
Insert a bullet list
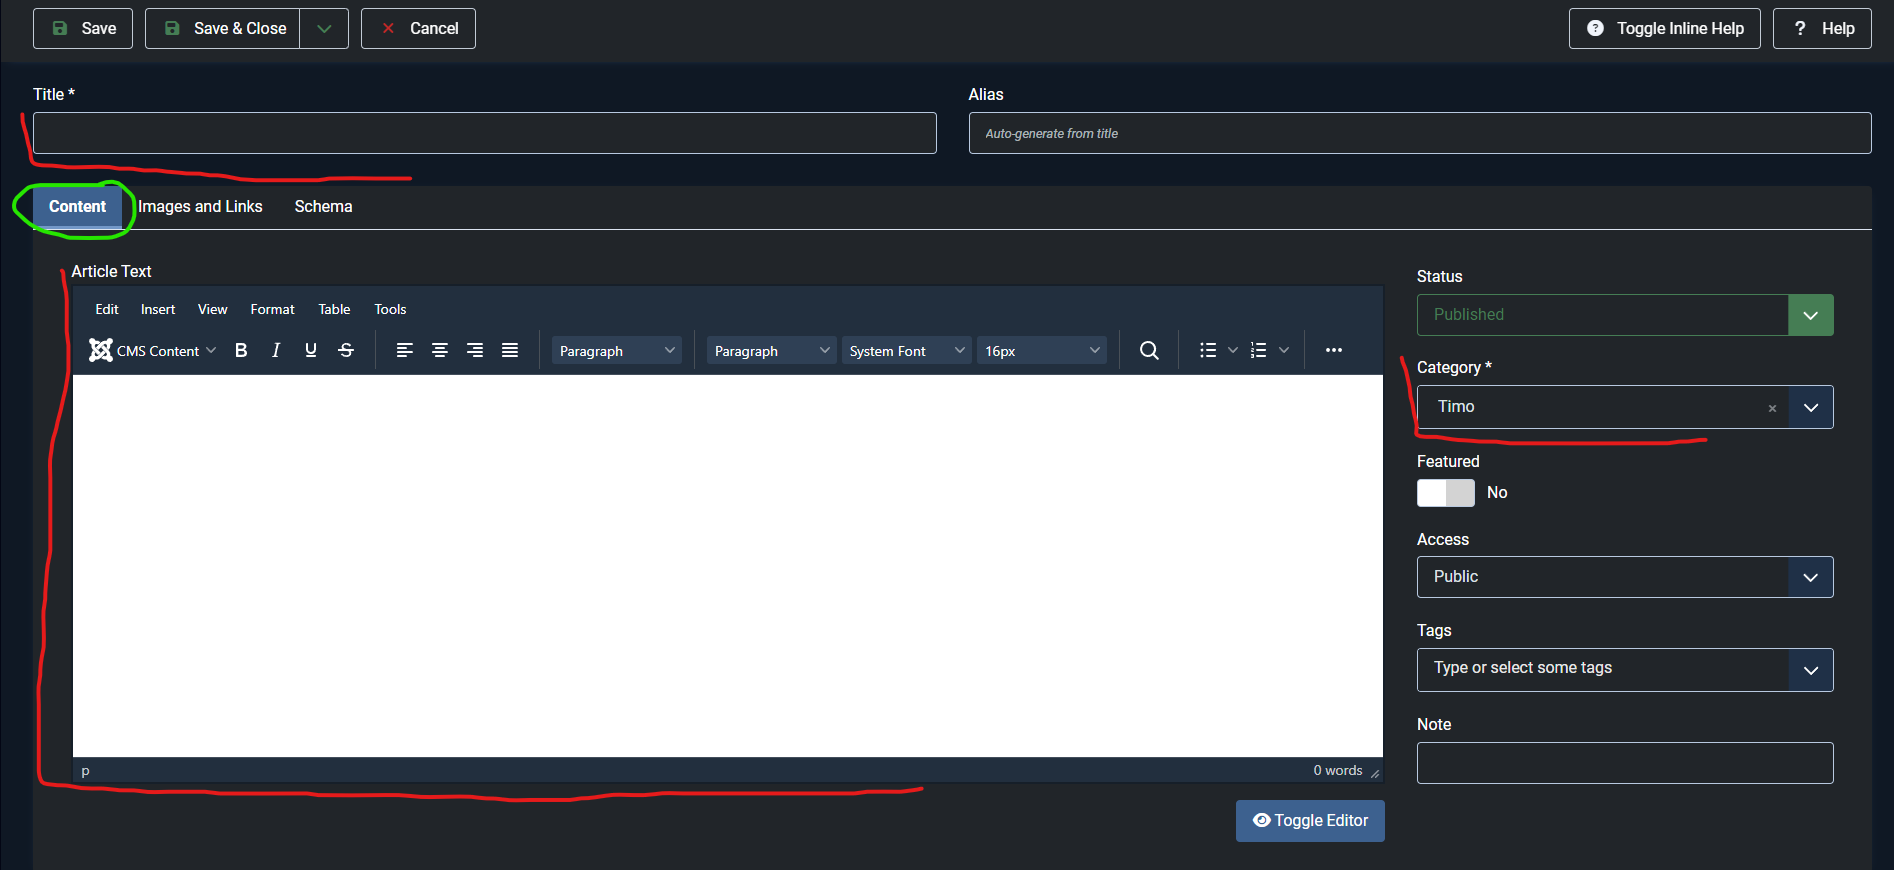[1208, 350]
